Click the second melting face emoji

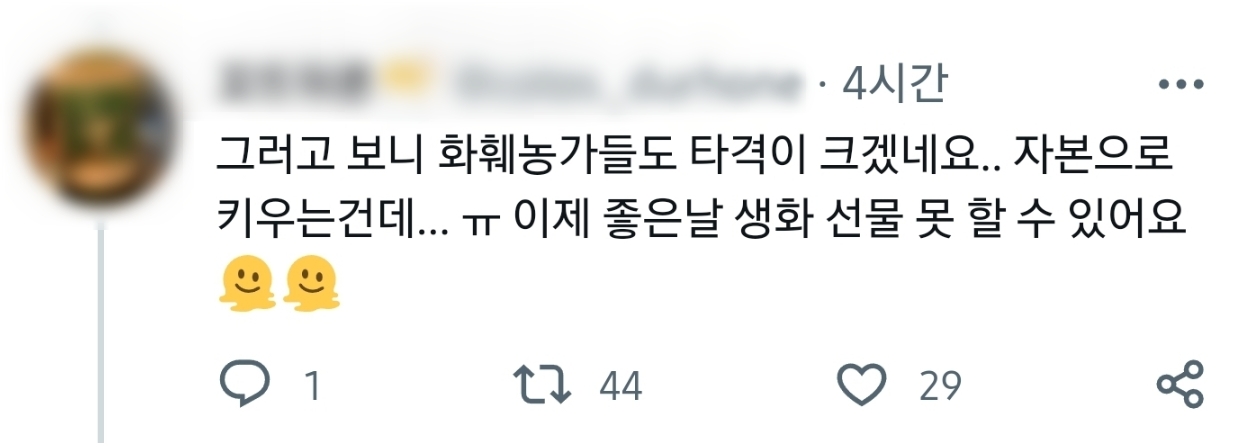(x=312, y=285)
